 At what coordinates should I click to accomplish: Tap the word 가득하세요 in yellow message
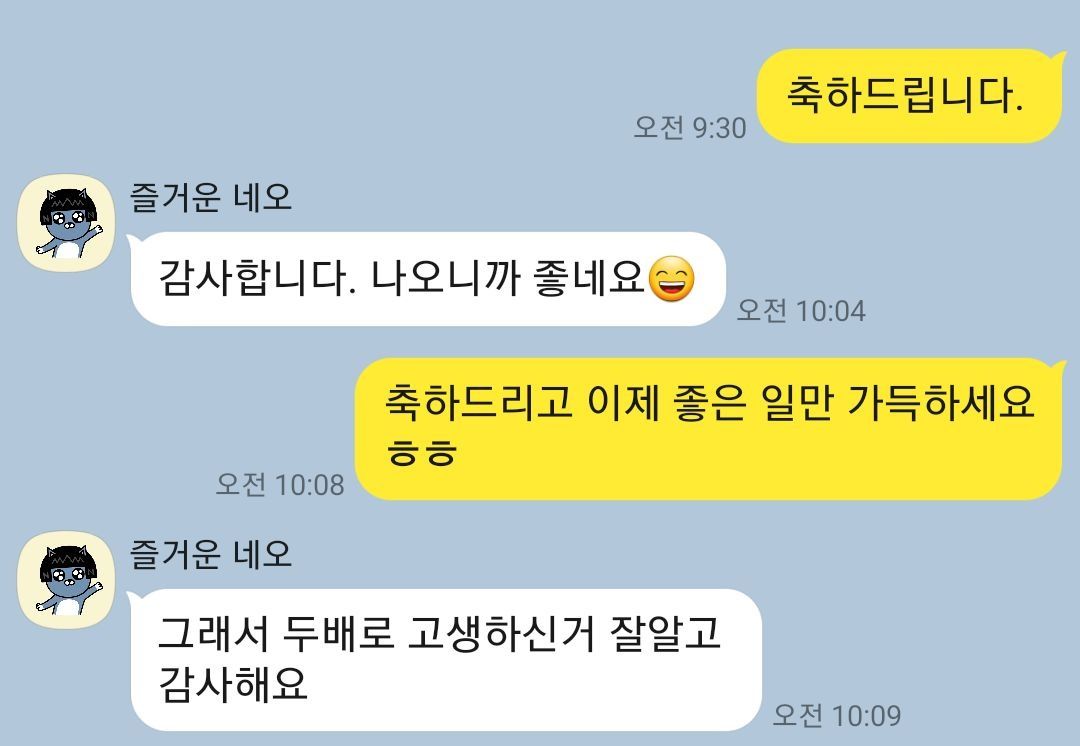coord(940,402)
